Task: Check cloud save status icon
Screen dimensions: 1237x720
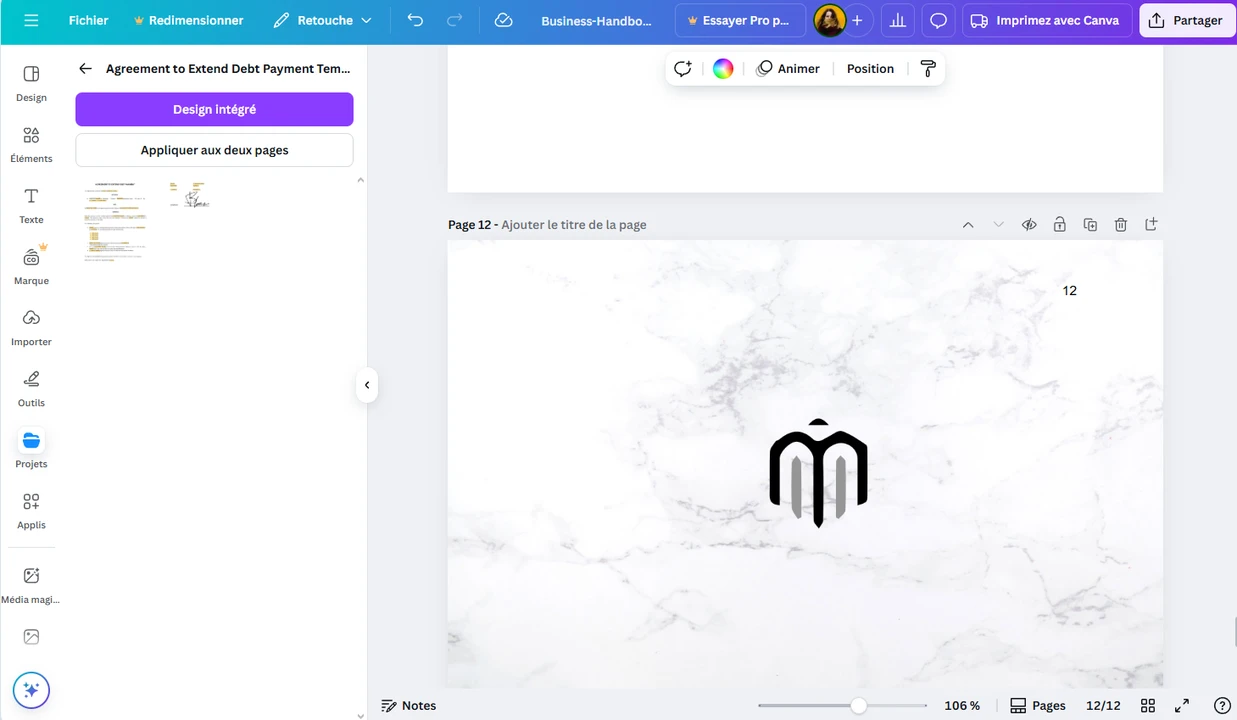Action: click(x=503, y=20)
